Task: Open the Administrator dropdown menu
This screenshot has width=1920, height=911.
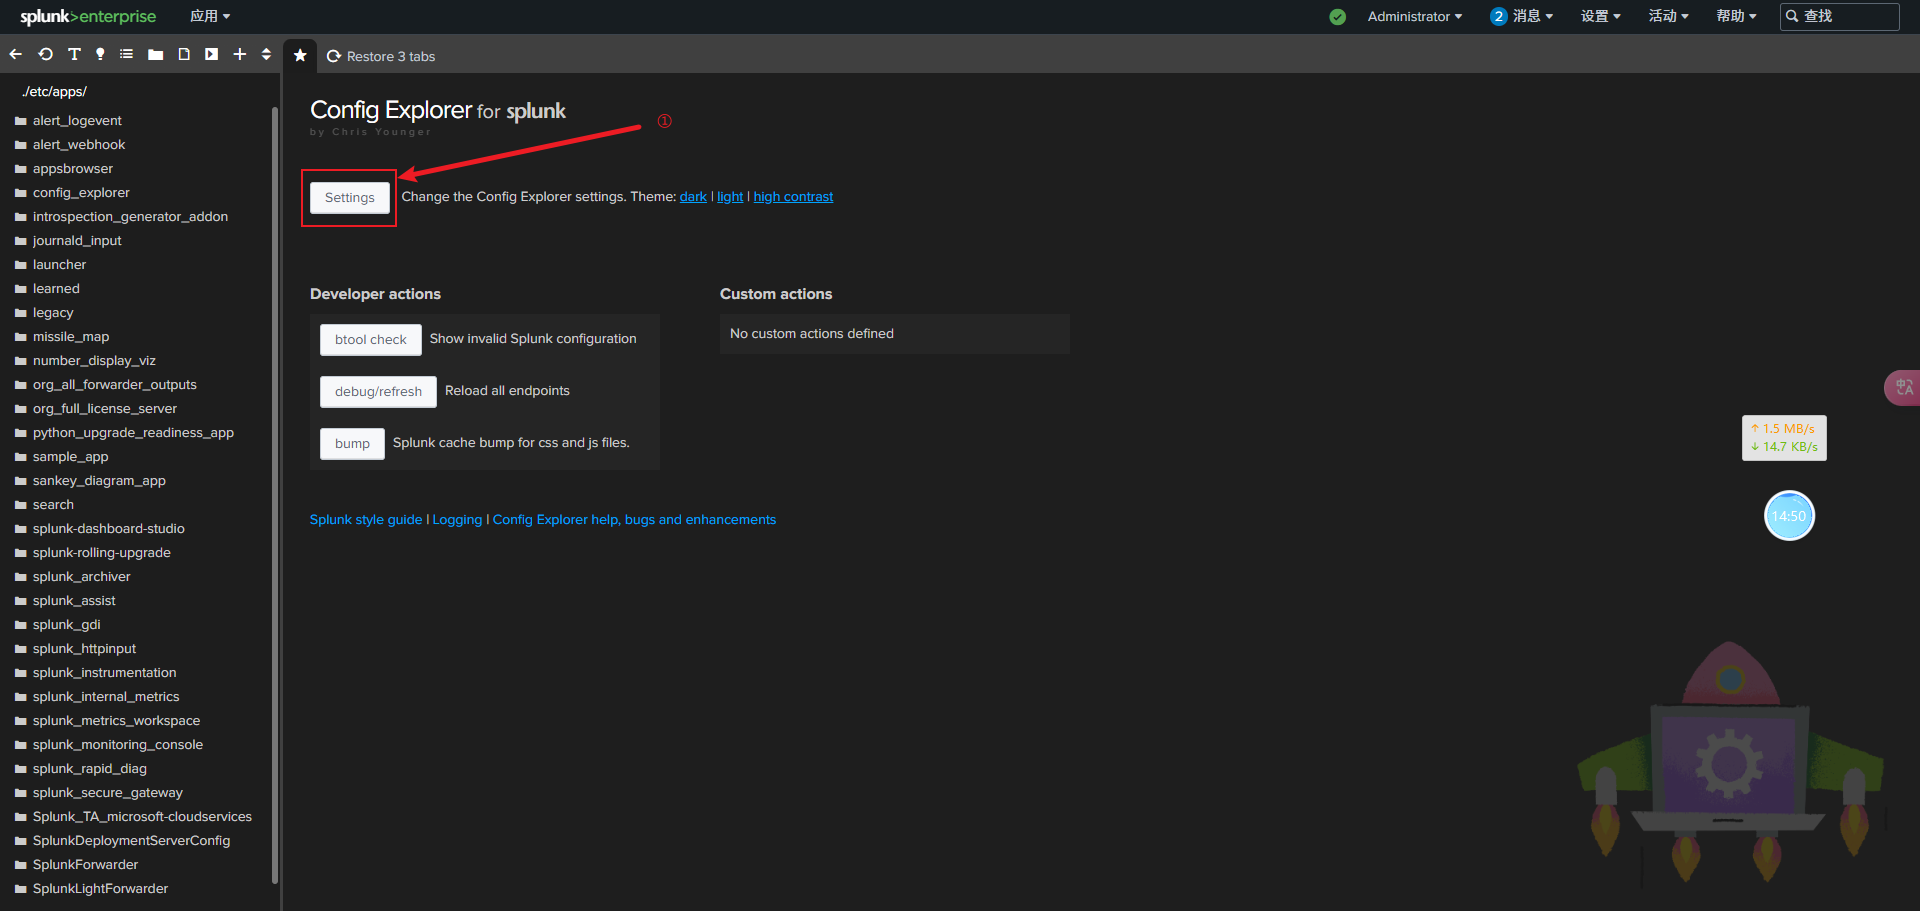Action: (x=1415, y=16)
